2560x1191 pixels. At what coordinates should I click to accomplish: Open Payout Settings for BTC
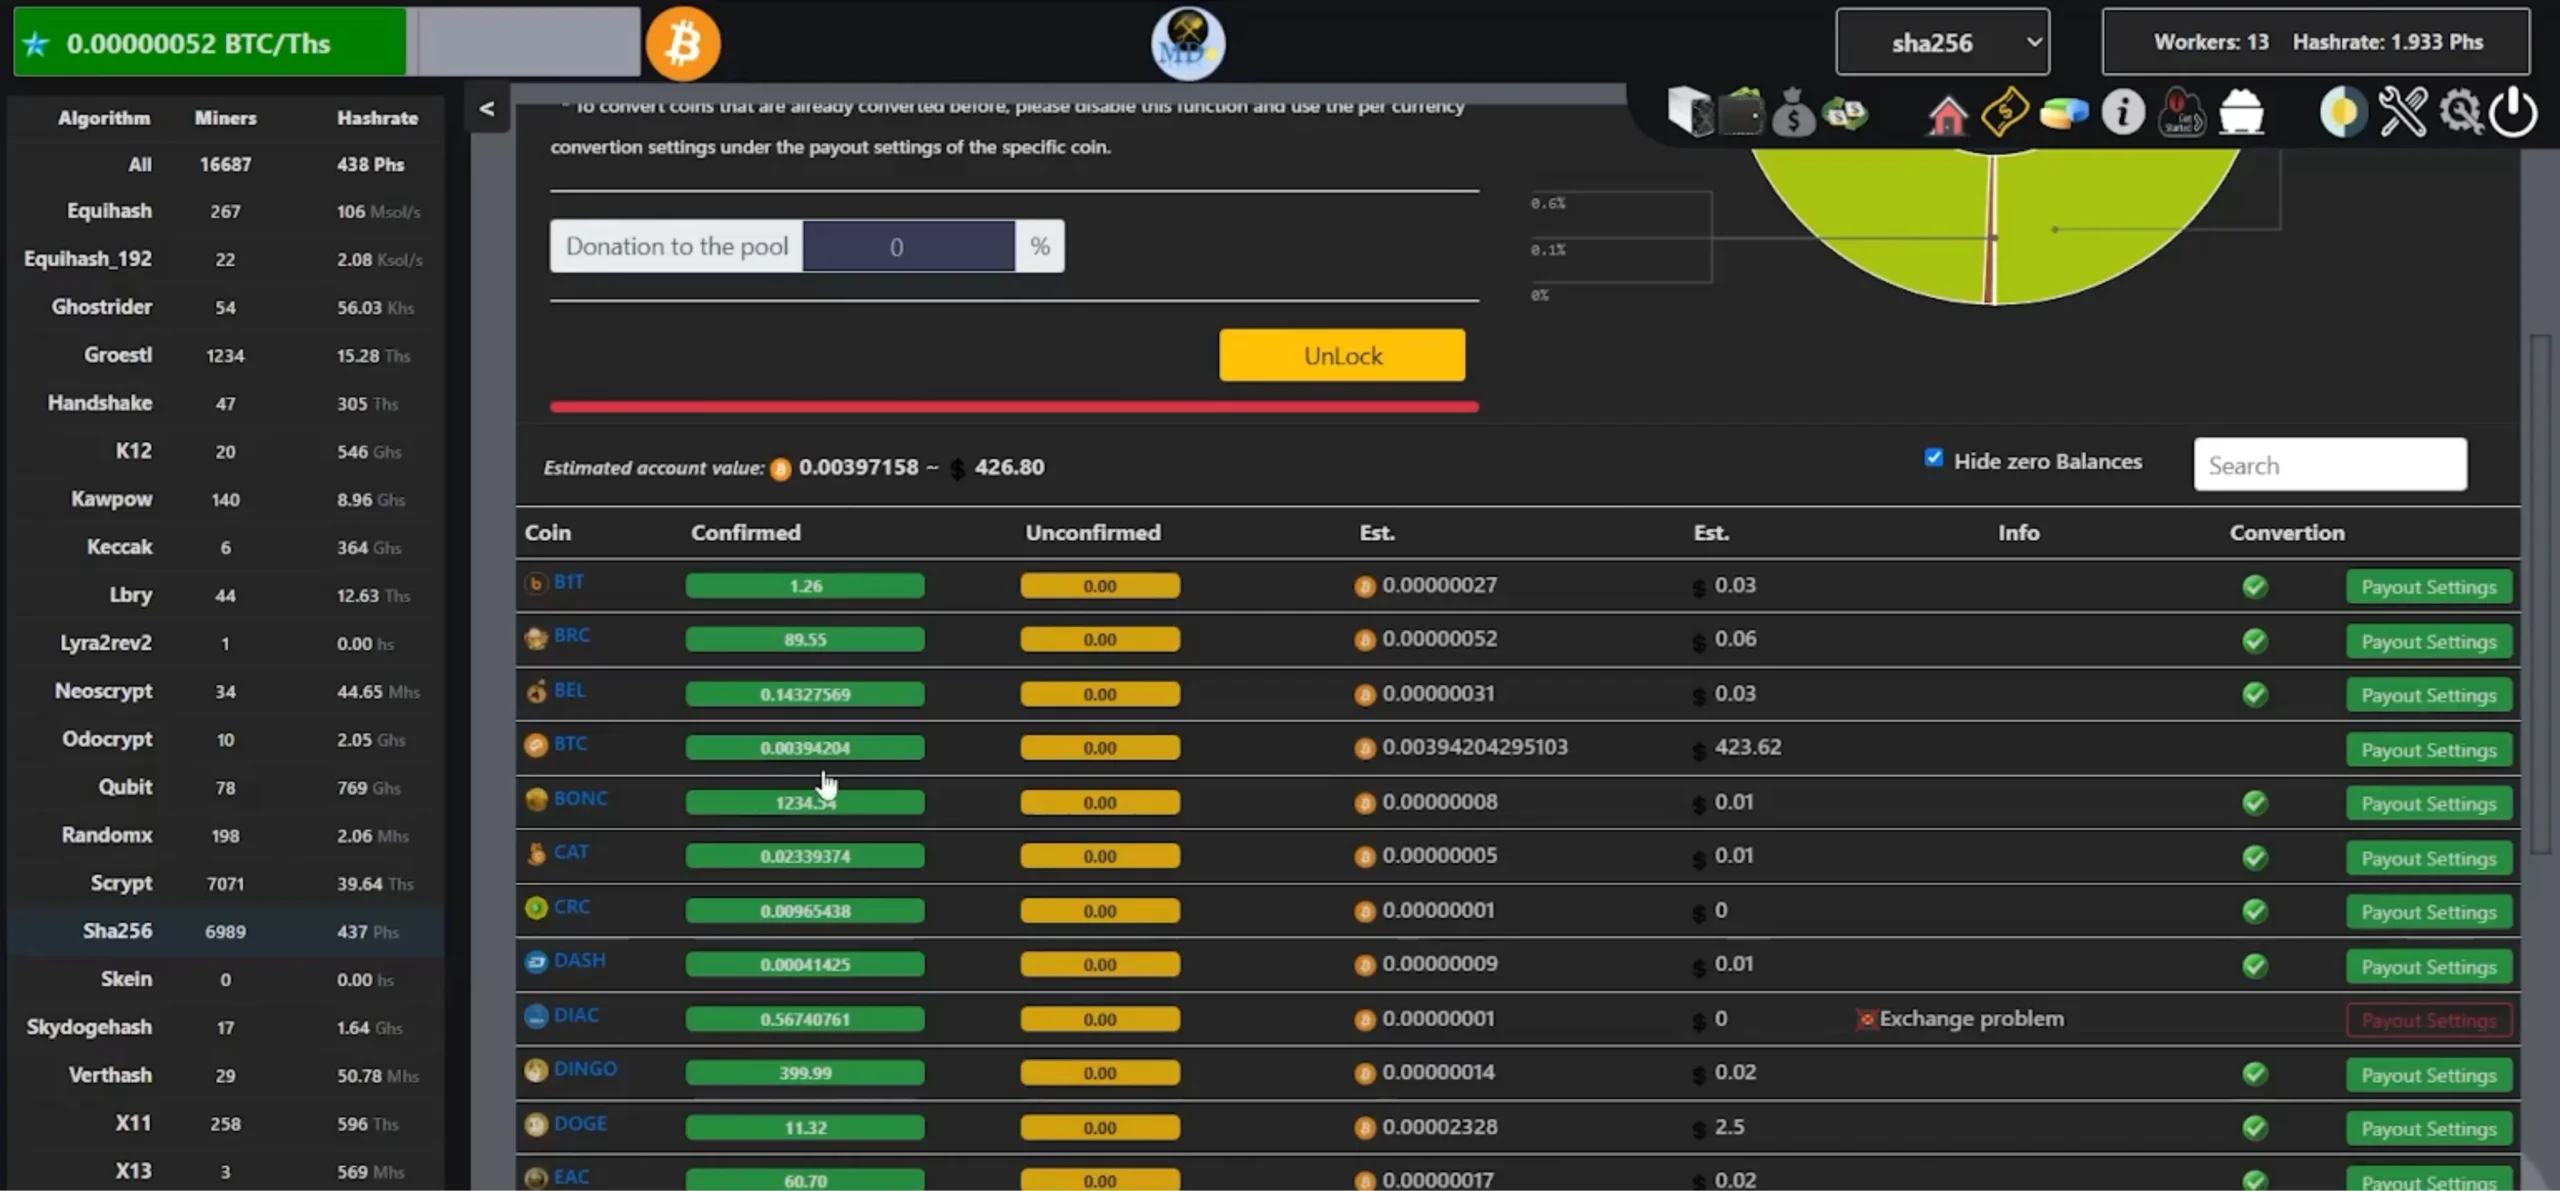click(x=2429, y=749)
